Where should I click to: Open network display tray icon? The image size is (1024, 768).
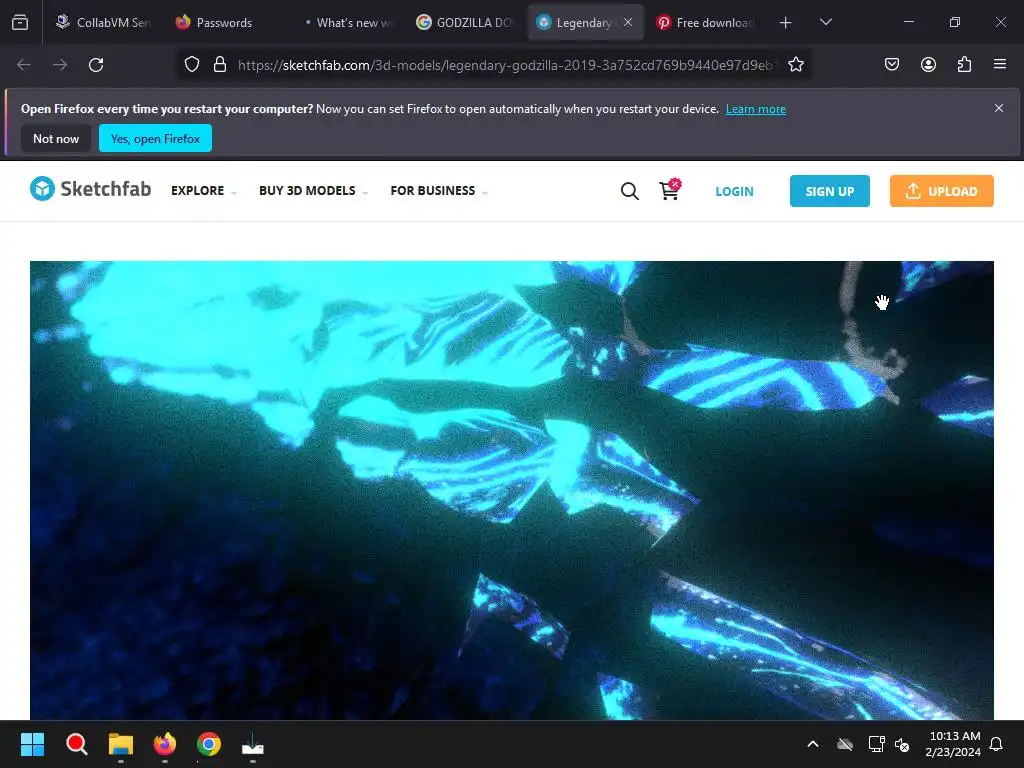click(x=876, y=744)
